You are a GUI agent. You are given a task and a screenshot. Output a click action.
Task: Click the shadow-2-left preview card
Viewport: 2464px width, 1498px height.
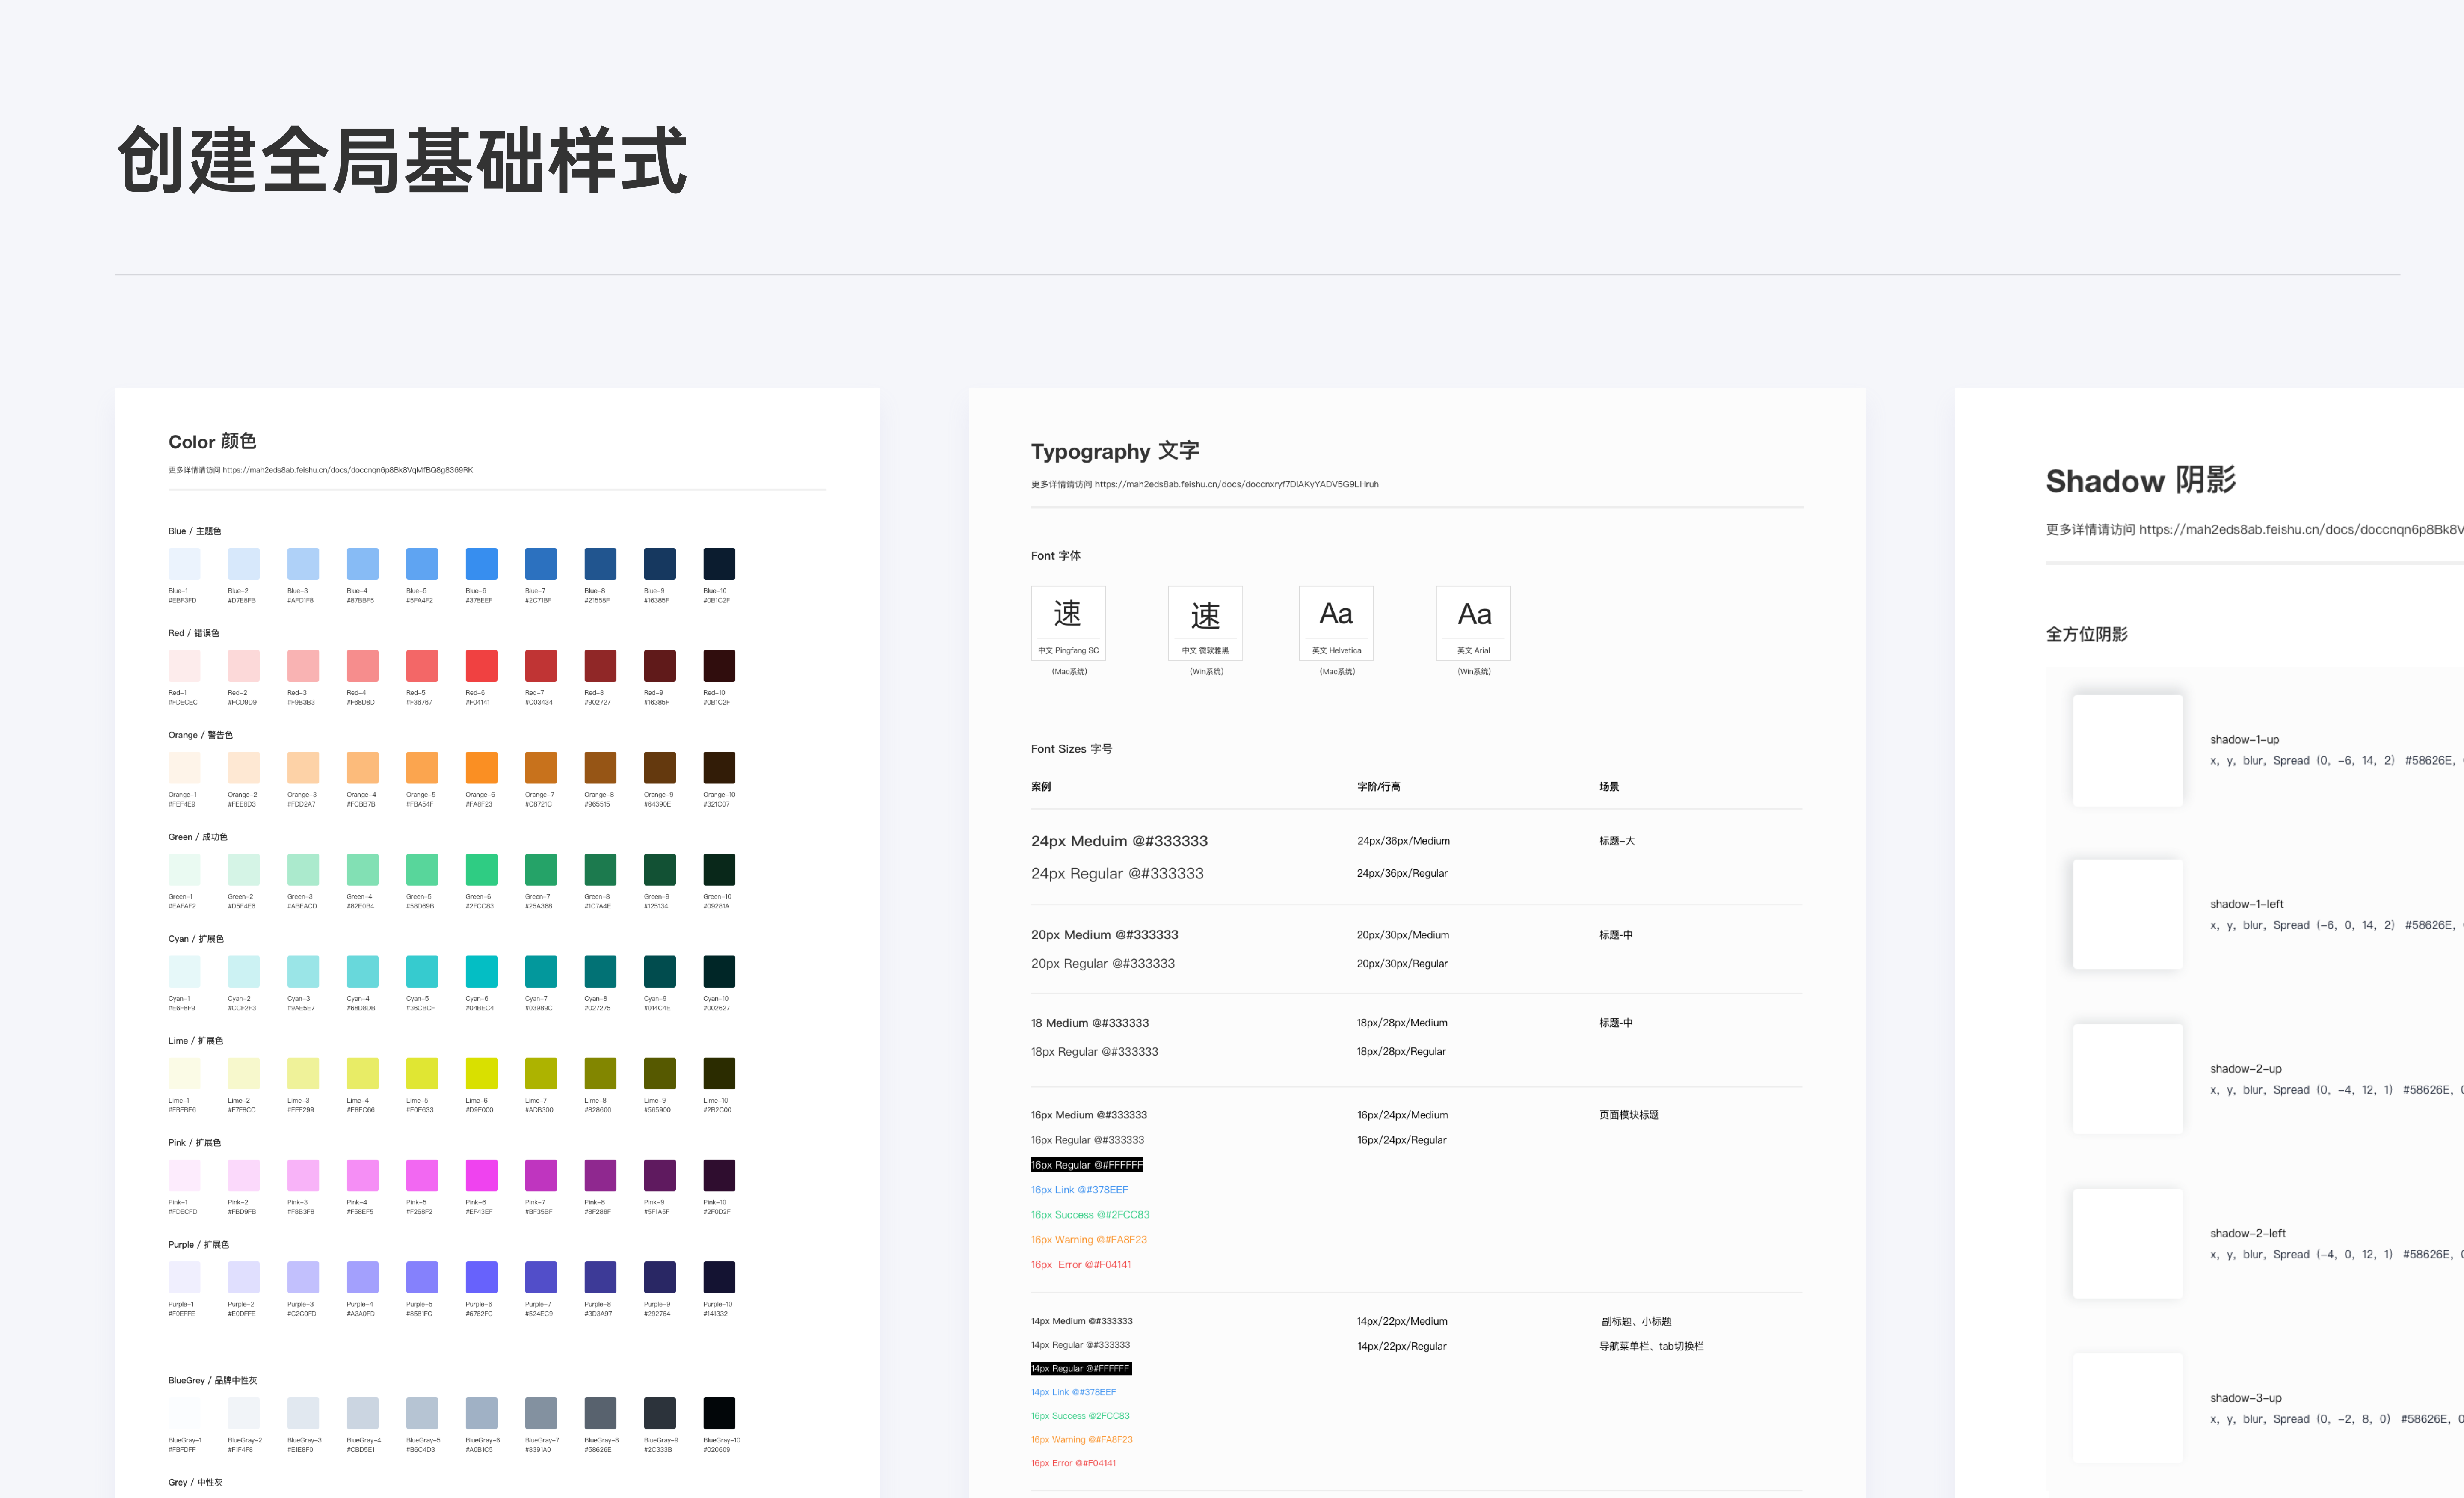click(2128, 1243)
